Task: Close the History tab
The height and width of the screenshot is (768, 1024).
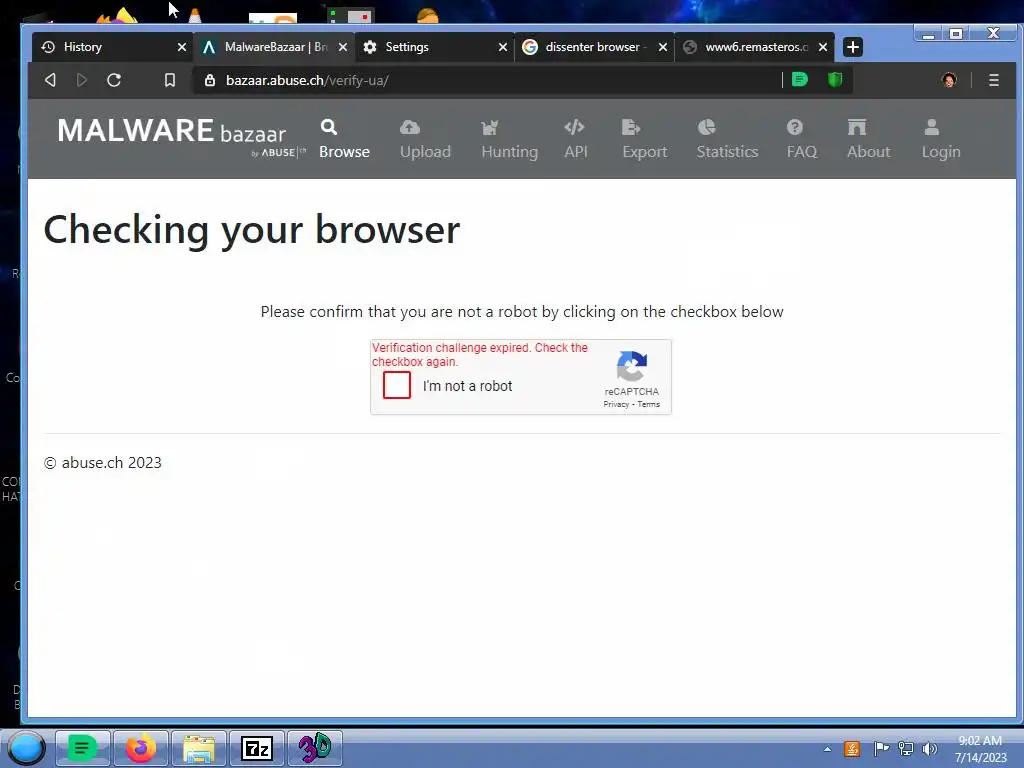Action: coord(182,47)
